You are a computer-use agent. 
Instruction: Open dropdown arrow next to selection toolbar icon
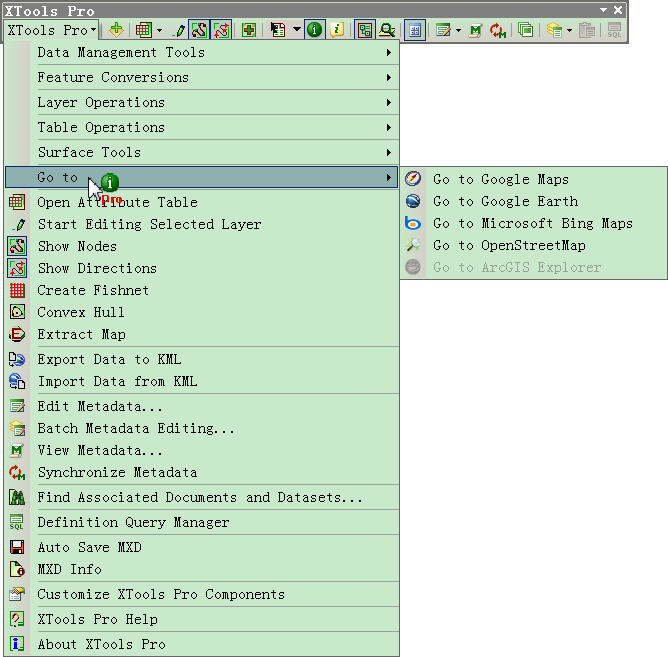point(297,30)
